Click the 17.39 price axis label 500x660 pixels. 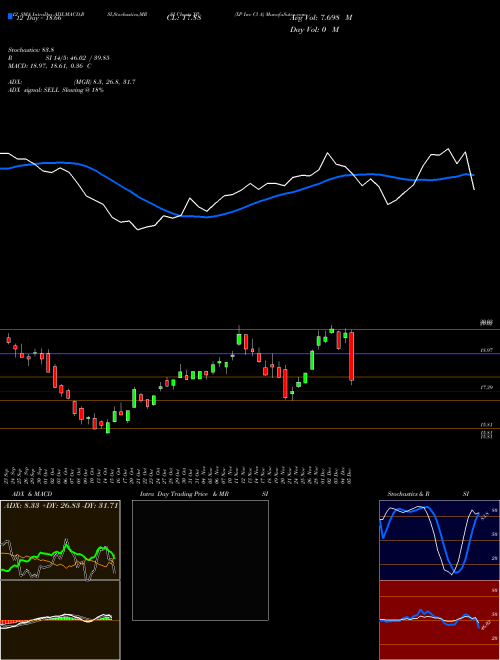point(487,387)
